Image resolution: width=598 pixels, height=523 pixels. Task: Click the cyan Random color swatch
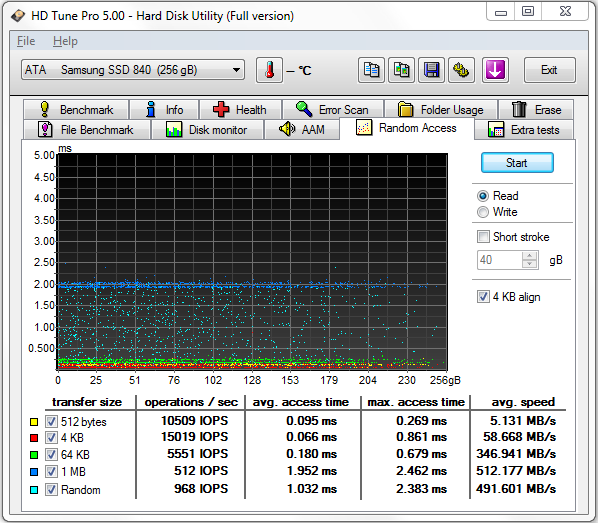point(34,490)
